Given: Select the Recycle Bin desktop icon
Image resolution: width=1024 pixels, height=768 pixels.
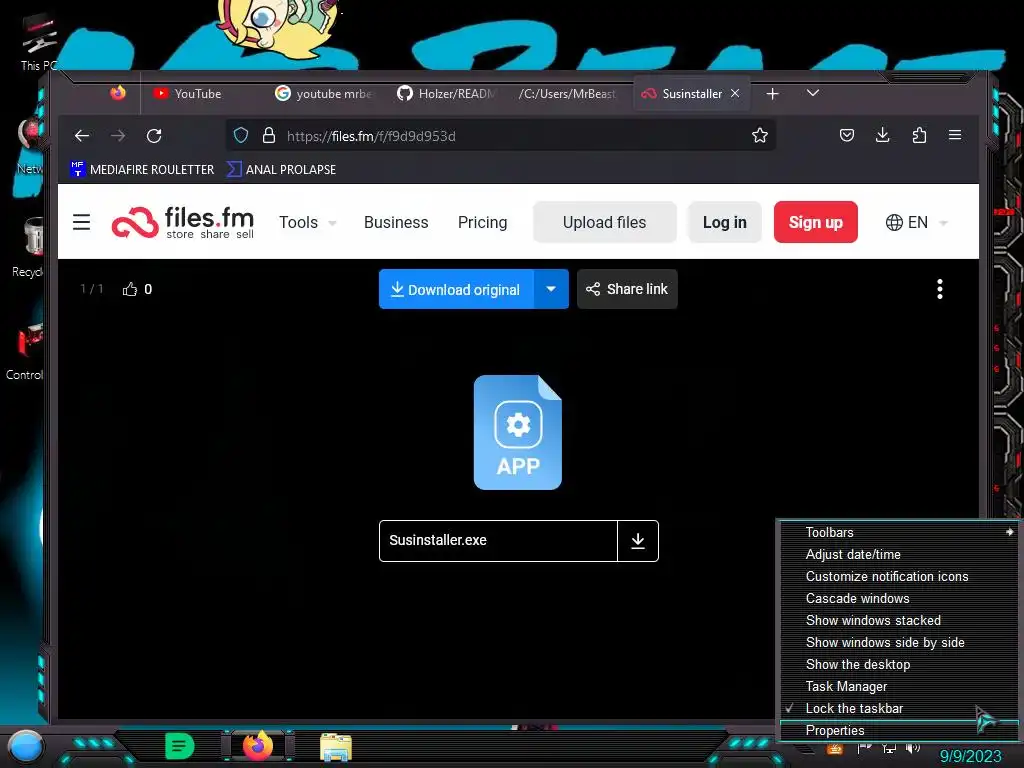Looking at the screenshot, I should point(29,248).
